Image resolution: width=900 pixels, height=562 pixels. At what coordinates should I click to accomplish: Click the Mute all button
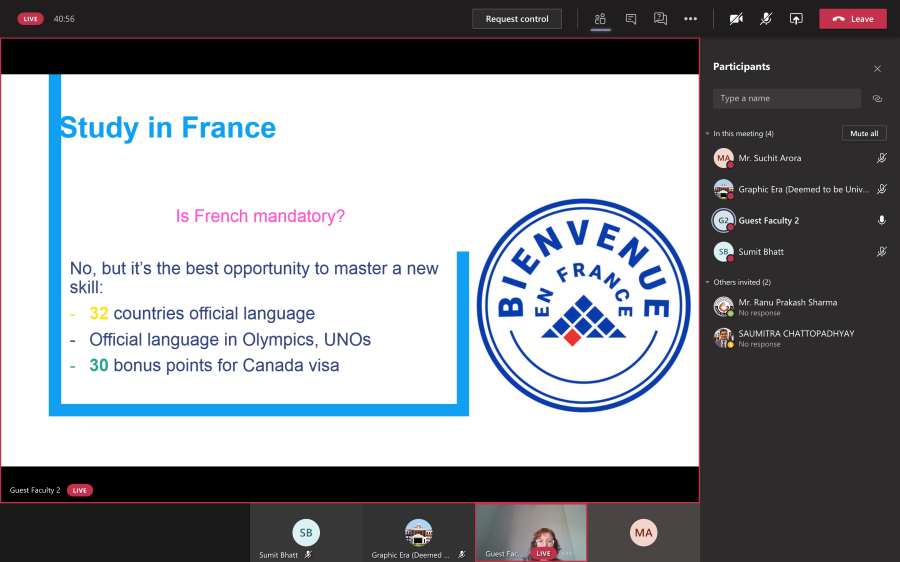[863, 133]
